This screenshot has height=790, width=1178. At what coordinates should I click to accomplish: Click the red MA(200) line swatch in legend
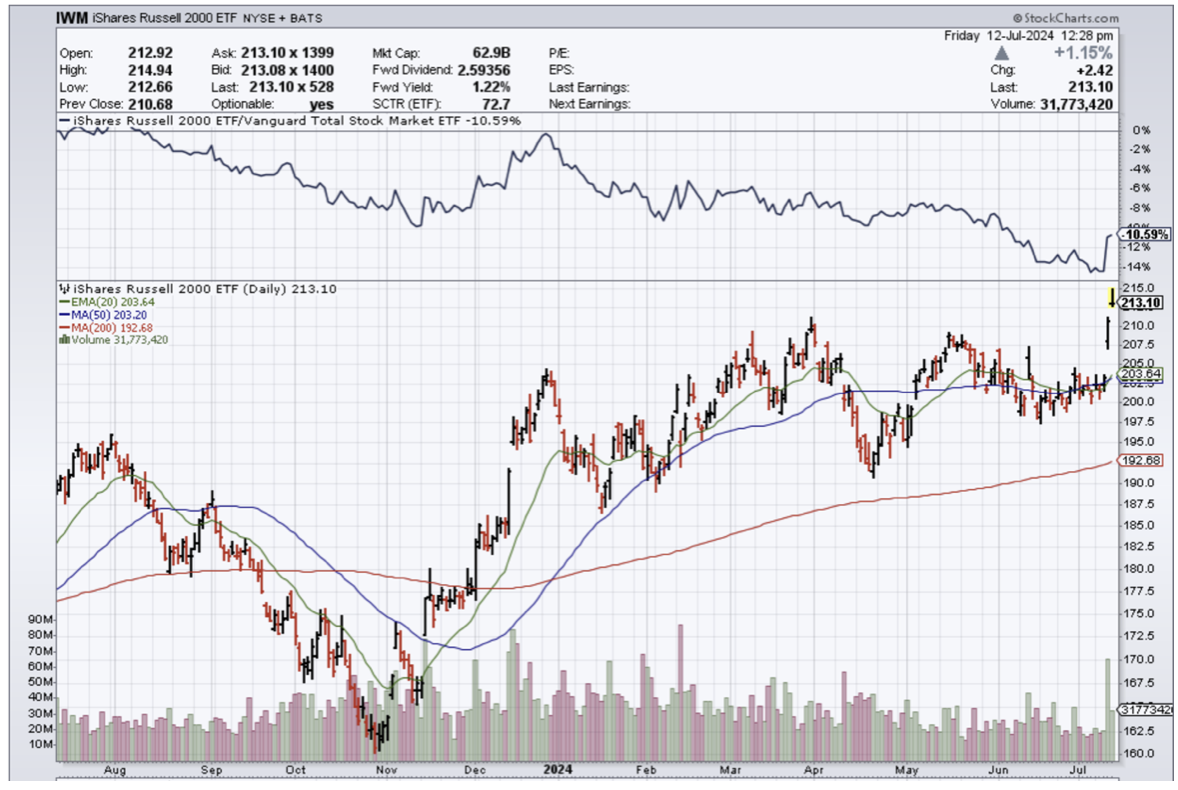coord(65,328)
